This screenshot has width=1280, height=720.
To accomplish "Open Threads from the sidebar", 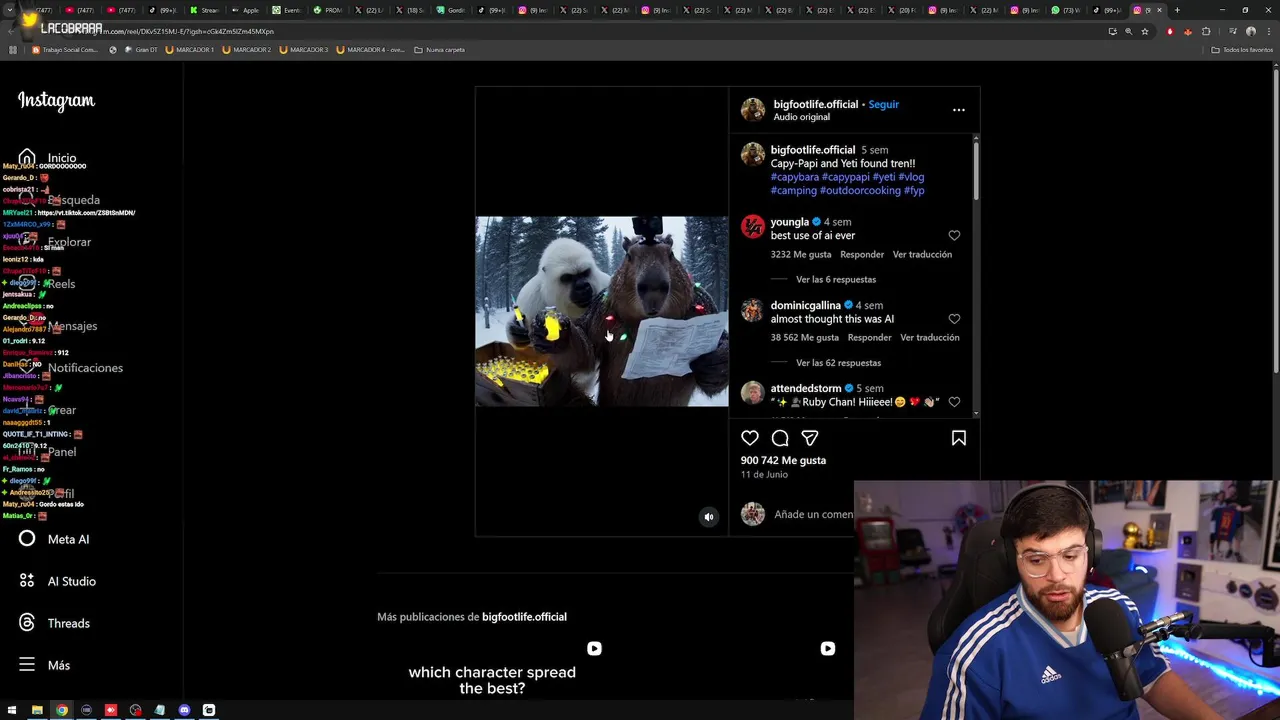I will (54, 623).
